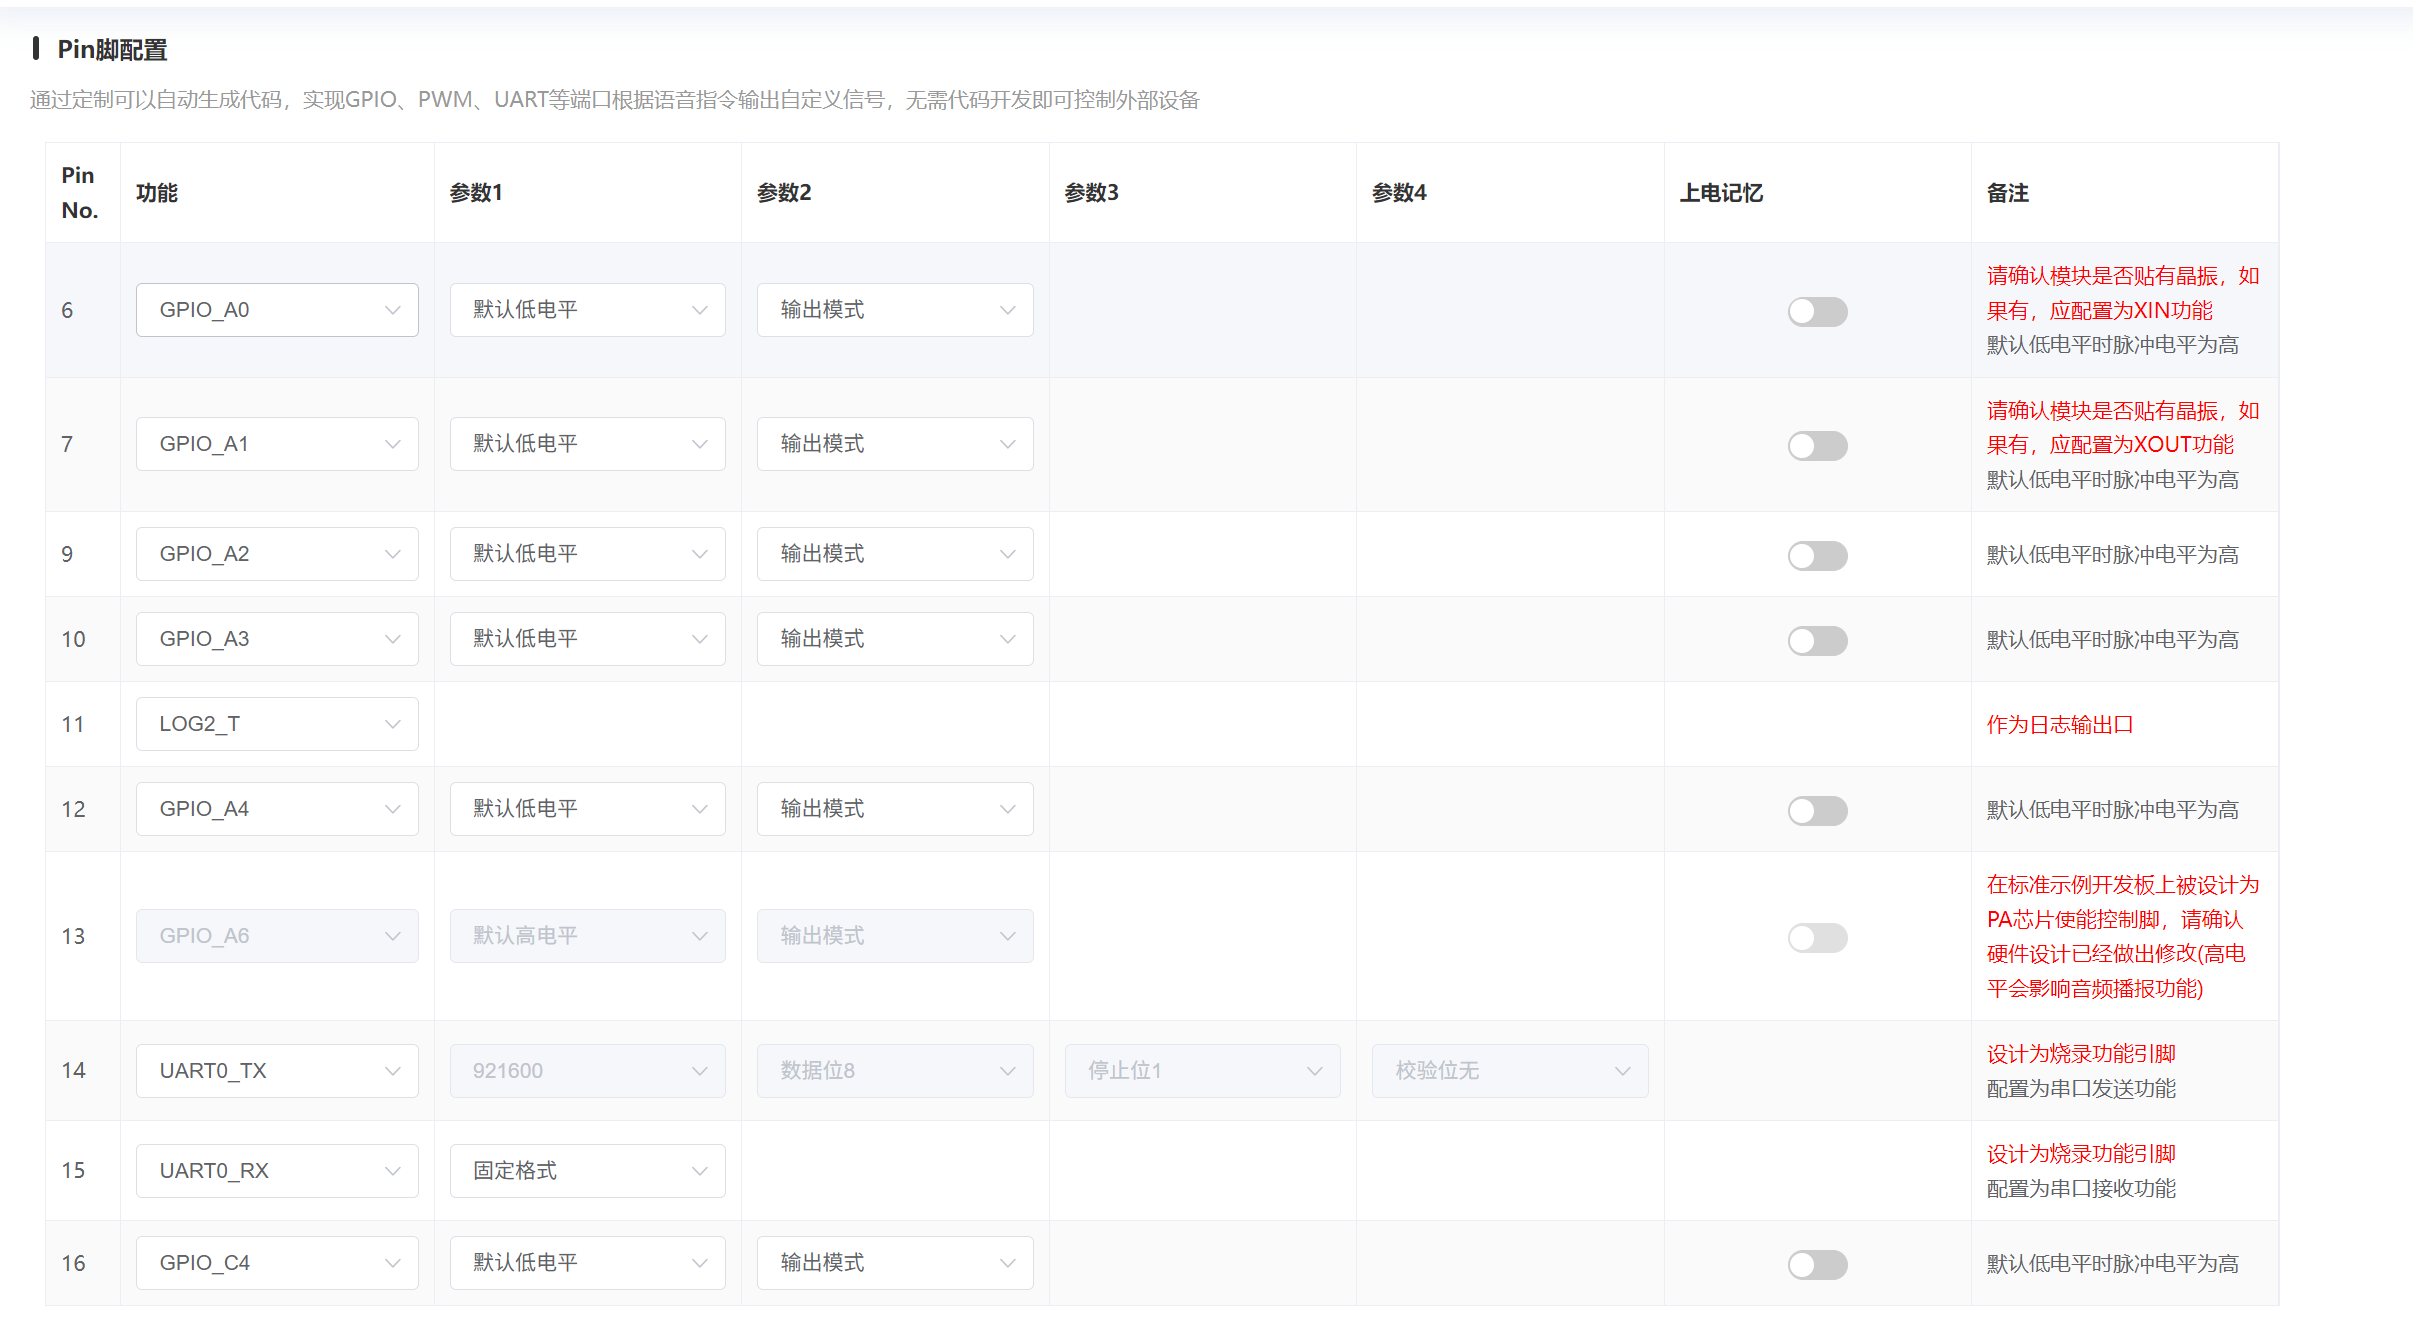The image size is (2413, 1344).
Task: Toggle power-on memory for pin 9
Action: click(1817, 556)
